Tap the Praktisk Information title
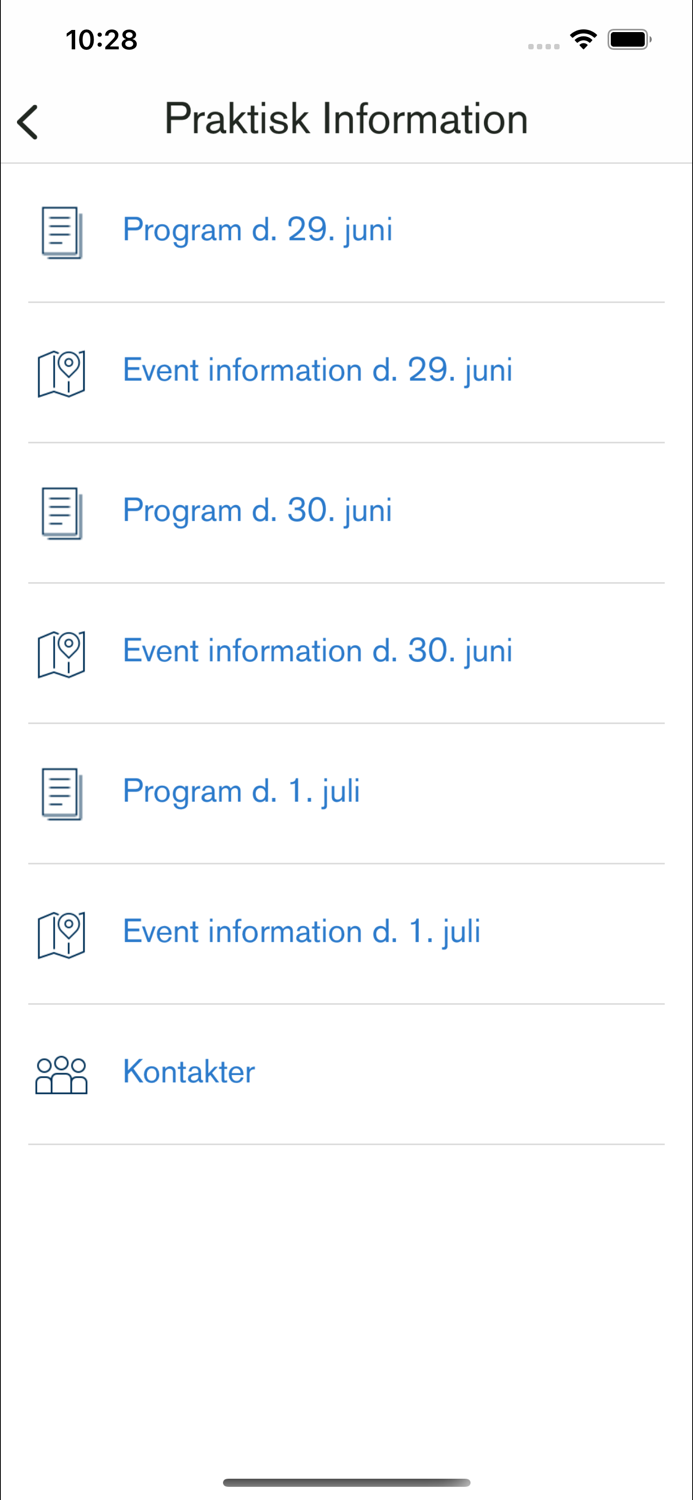This screenshot has height=1500, width=693. (x=346, y=118)
